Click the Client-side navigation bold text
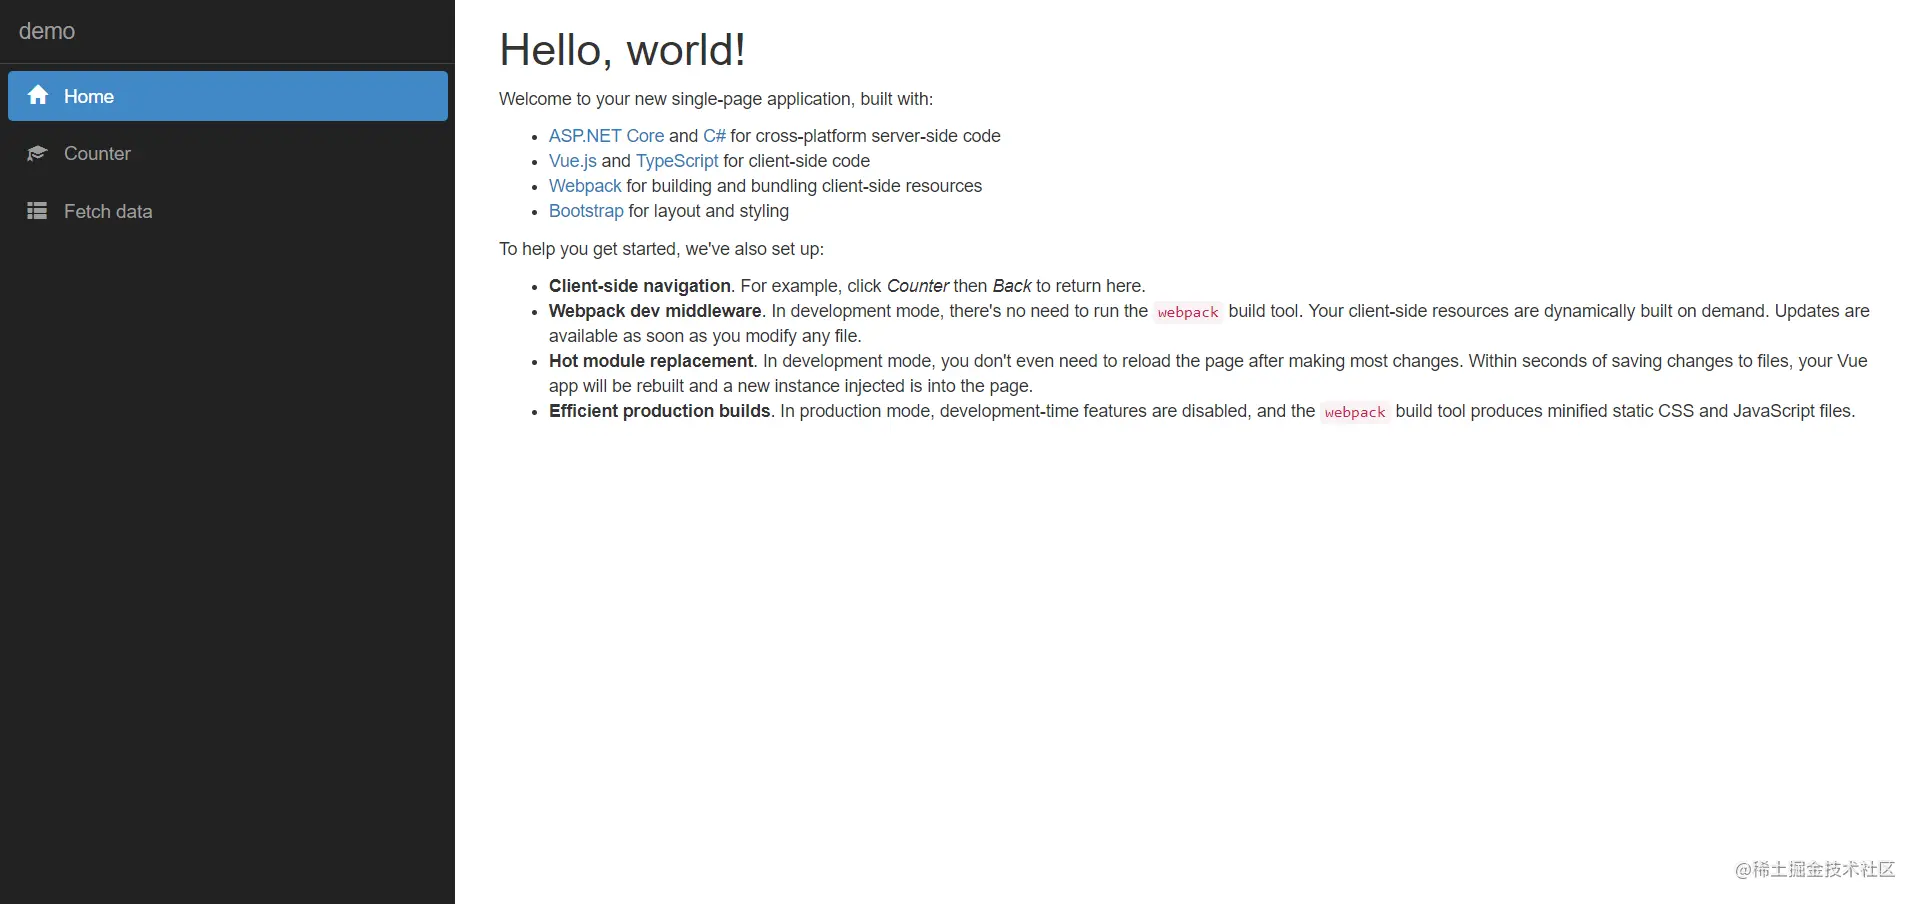This screenshot has height=904, width=1920. (x=640, y=286)
